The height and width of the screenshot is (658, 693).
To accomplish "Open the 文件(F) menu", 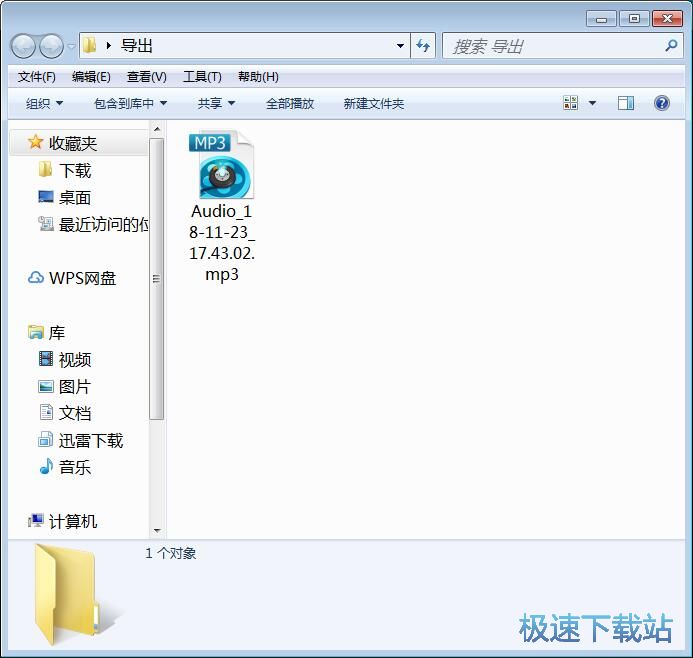I will coord(37,77).
